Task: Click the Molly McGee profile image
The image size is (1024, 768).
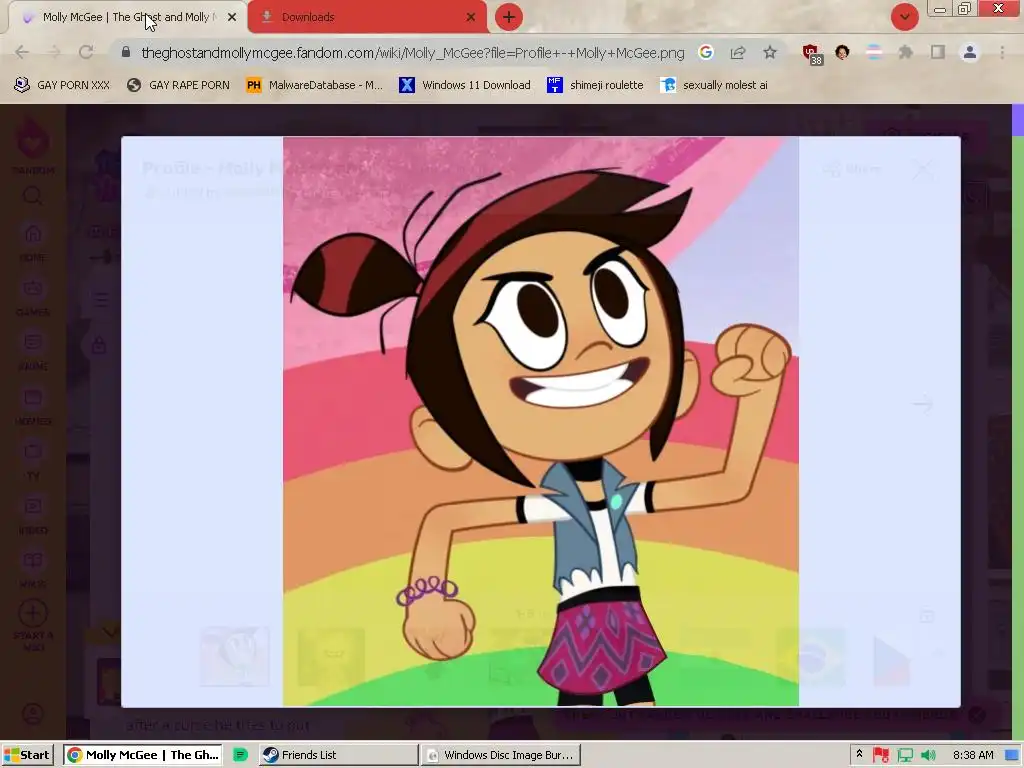Action: click(541, 421)
